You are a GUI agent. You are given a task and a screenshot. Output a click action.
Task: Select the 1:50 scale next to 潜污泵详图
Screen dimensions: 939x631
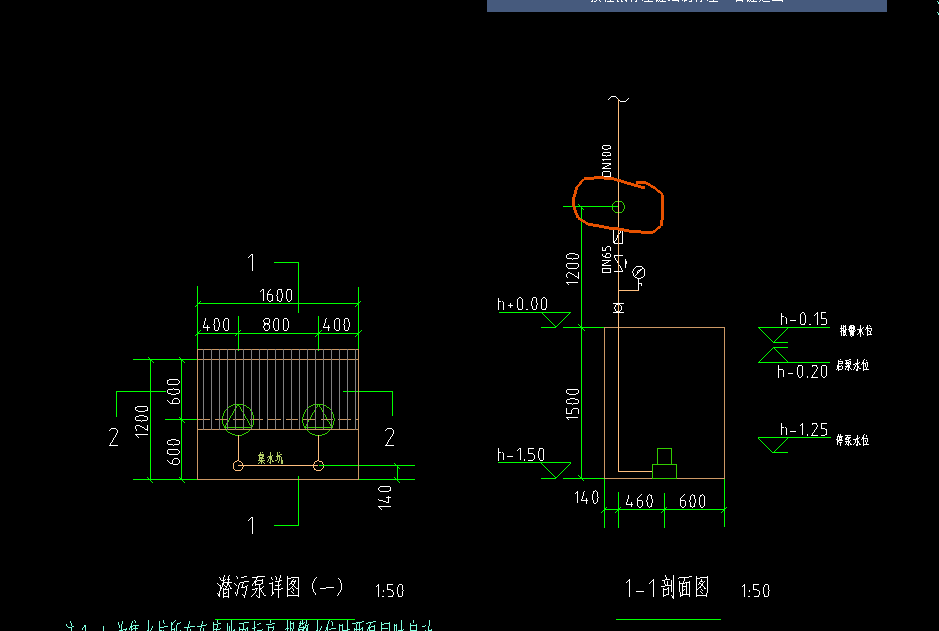tap(389, 591)
